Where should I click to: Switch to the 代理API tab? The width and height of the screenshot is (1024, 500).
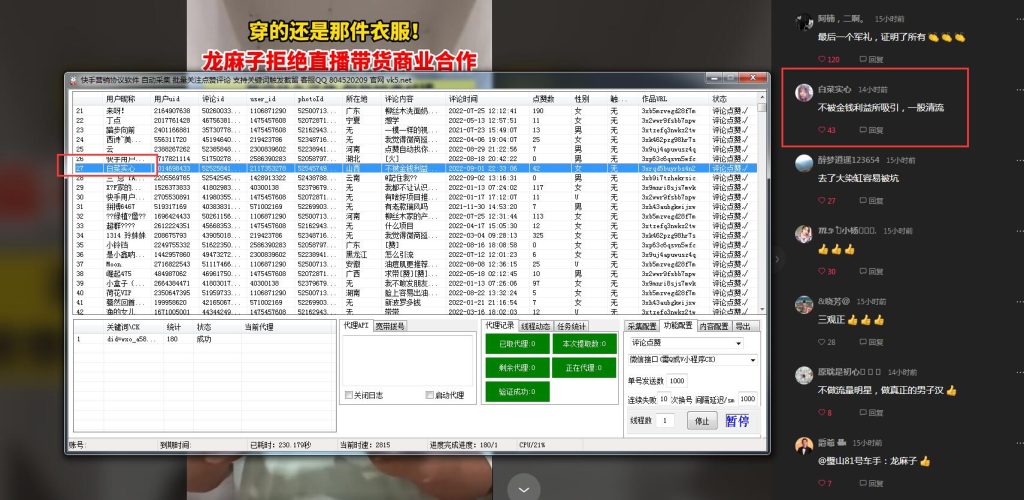(x=356, y=326)
